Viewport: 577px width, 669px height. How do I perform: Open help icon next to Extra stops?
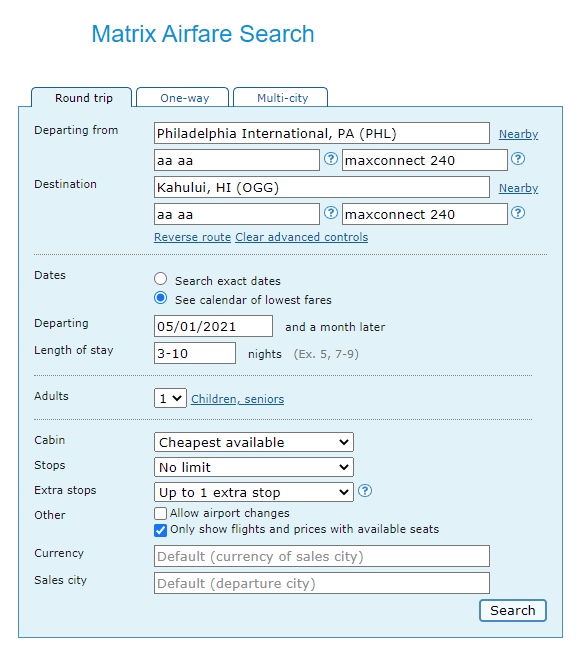tap(365, 491)
